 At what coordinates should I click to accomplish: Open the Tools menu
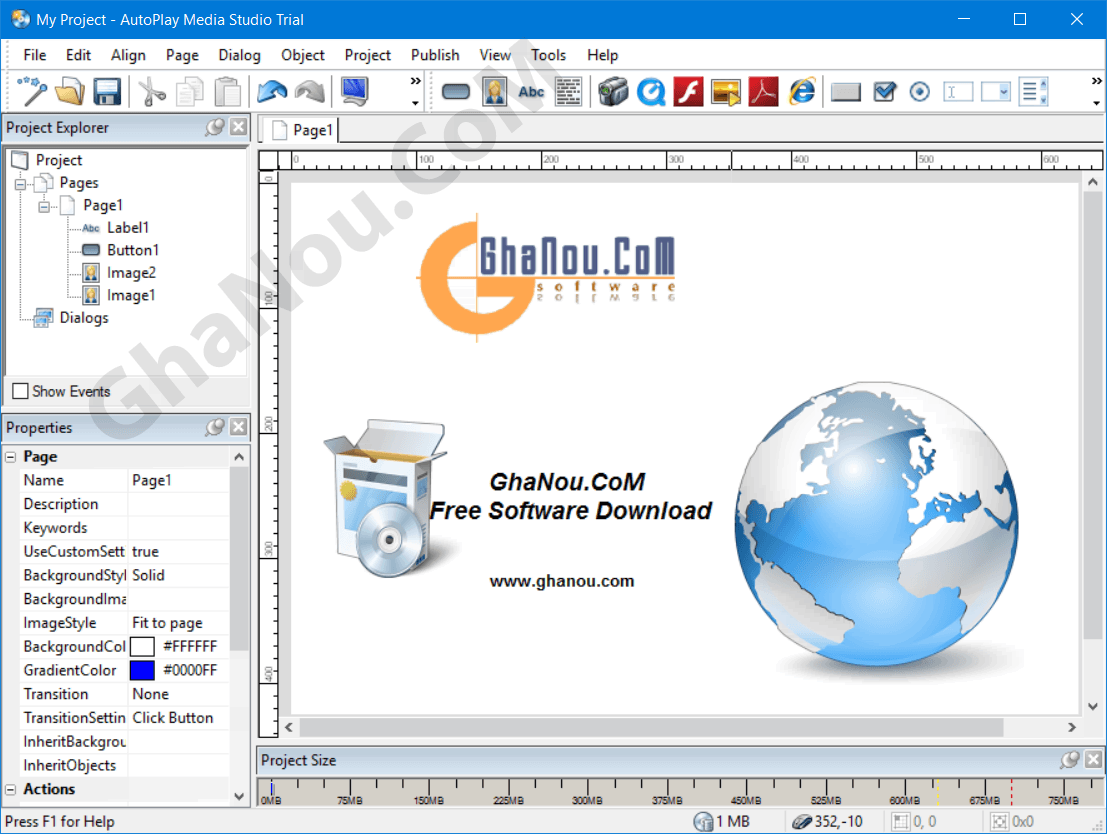(549, 55)
